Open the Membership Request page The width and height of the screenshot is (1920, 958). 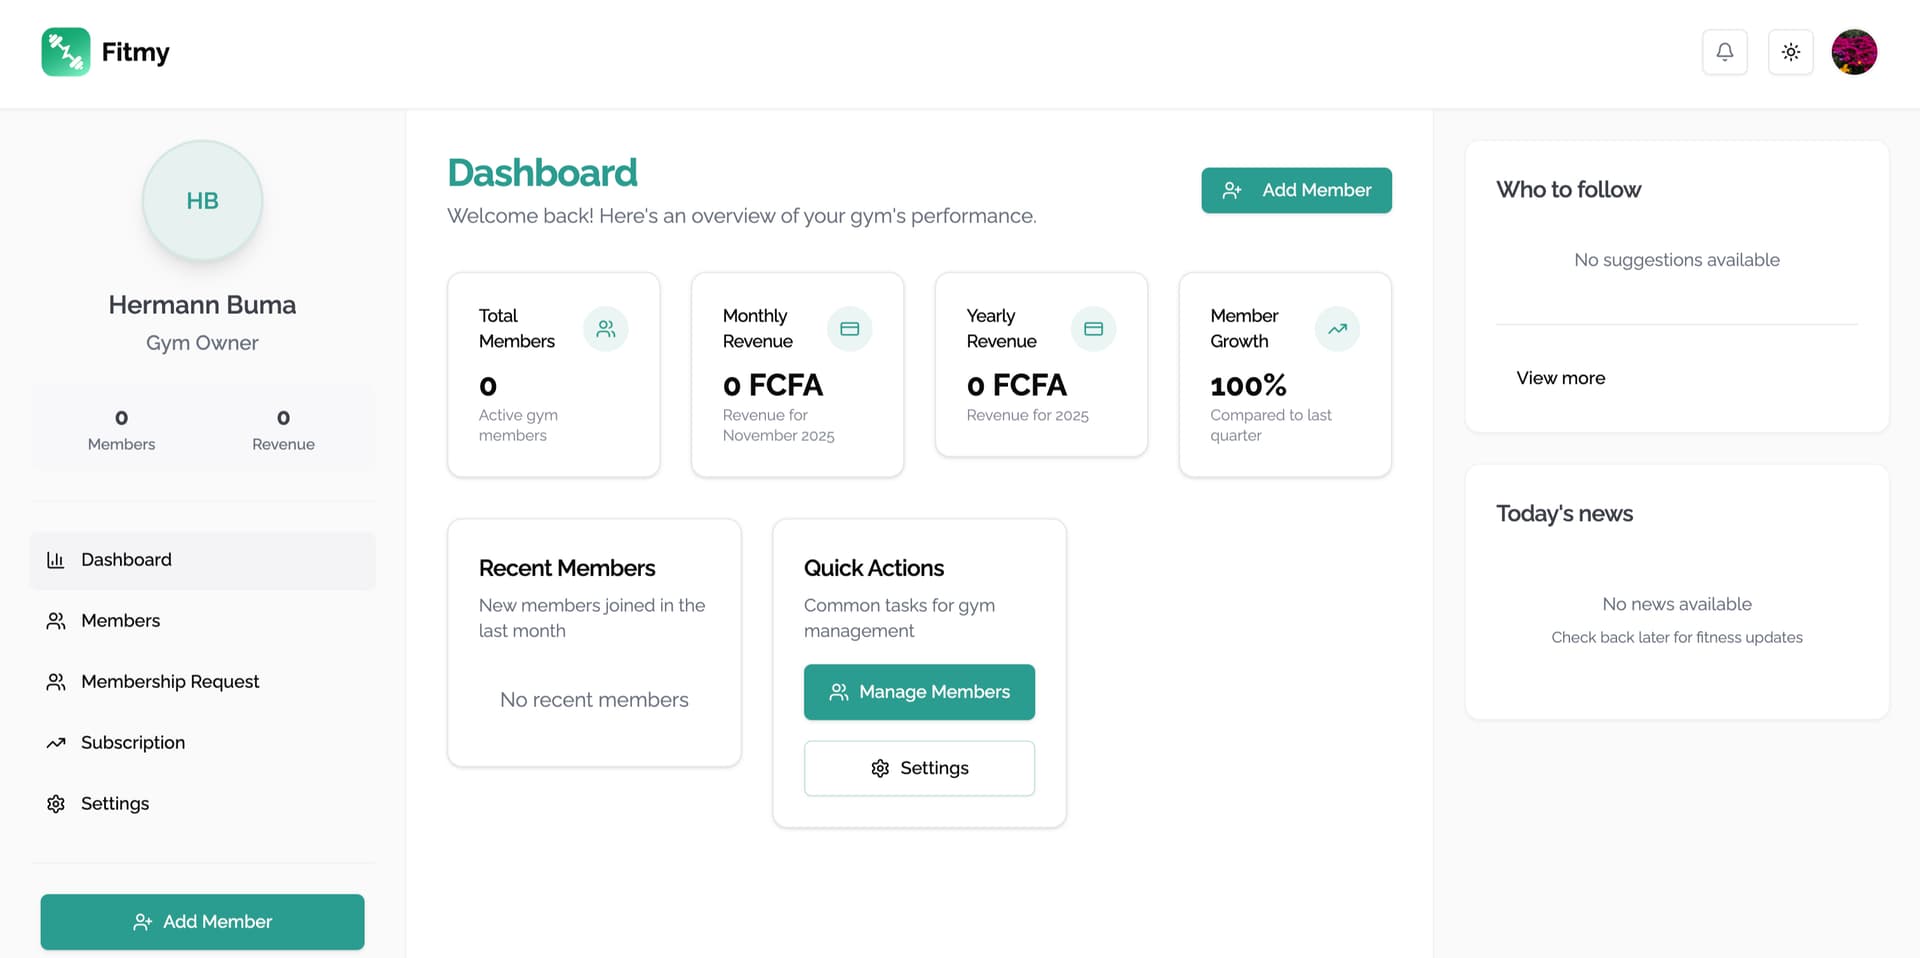[x=170, y=682]
